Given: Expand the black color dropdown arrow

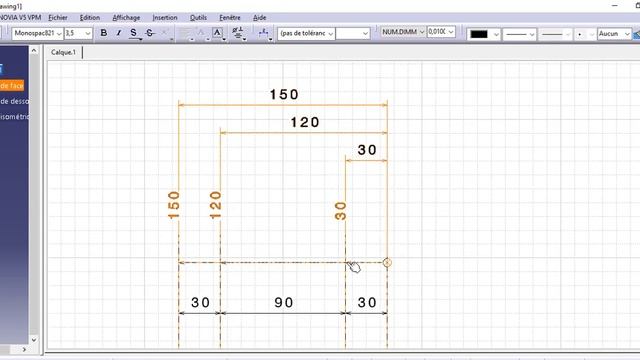Looking at the screenshot, I should pos(496,34).
